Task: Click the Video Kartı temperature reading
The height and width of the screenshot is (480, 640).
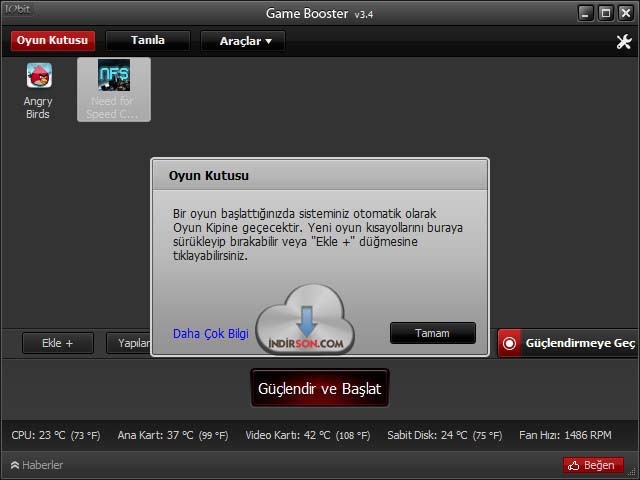Action: (308, 435)
